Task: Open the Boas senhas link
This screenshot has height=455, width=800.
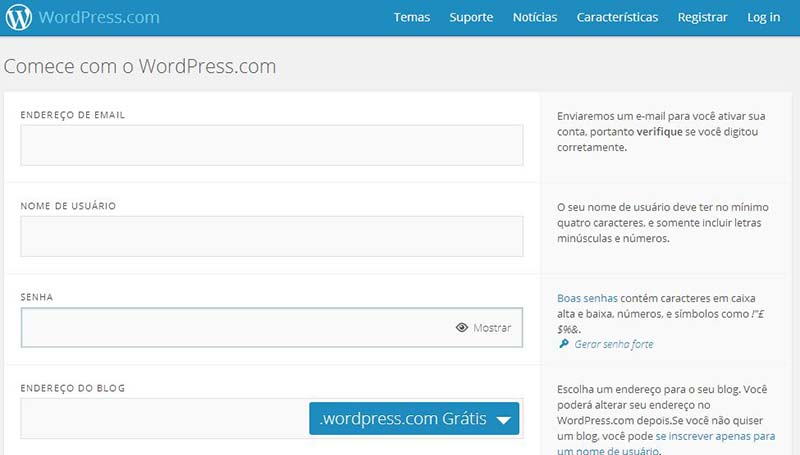Action: 587,298
